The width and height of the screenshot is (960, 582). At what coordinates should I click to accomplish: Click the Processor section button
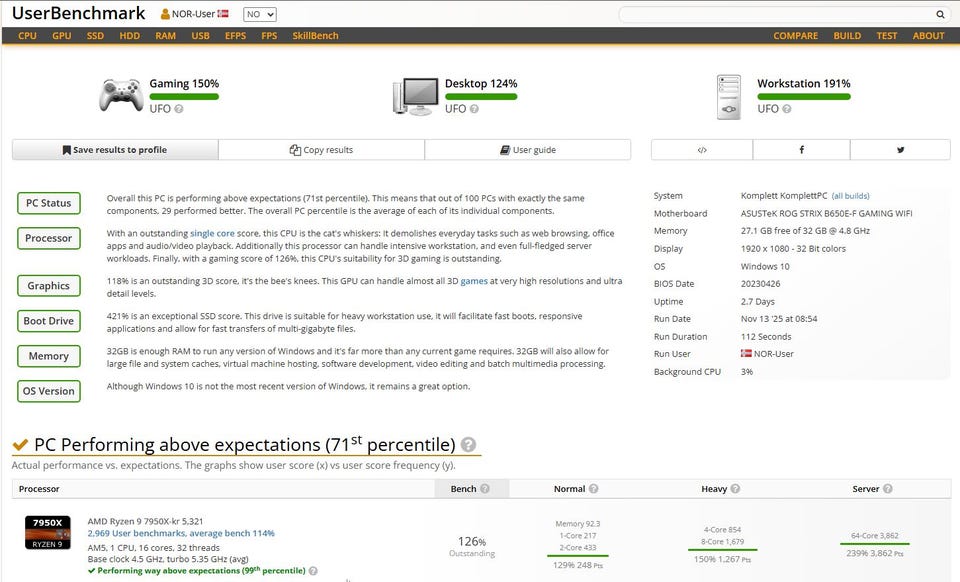48,238
